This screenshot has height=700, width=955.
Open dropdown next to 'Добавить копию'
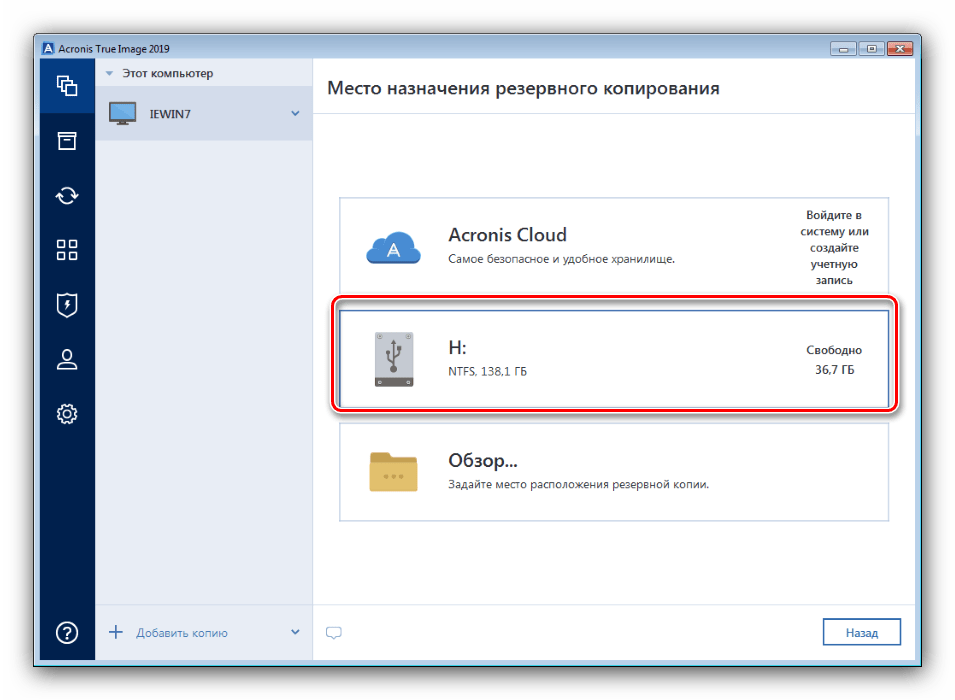[x=295, y=632]
